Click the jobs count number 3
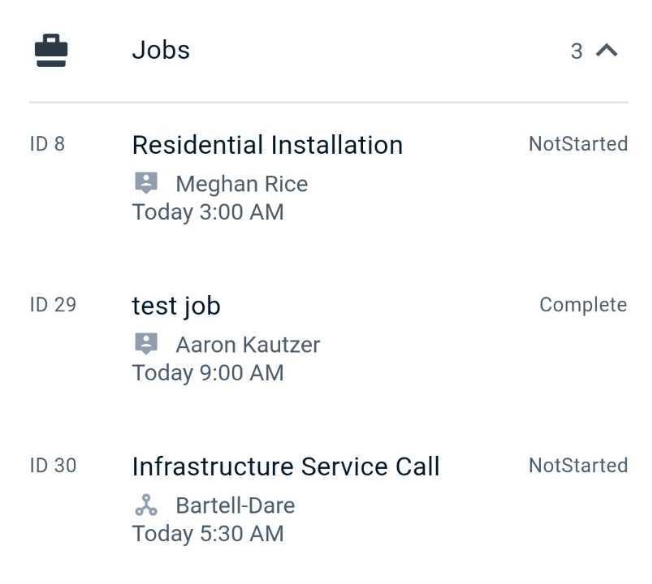 576,51
